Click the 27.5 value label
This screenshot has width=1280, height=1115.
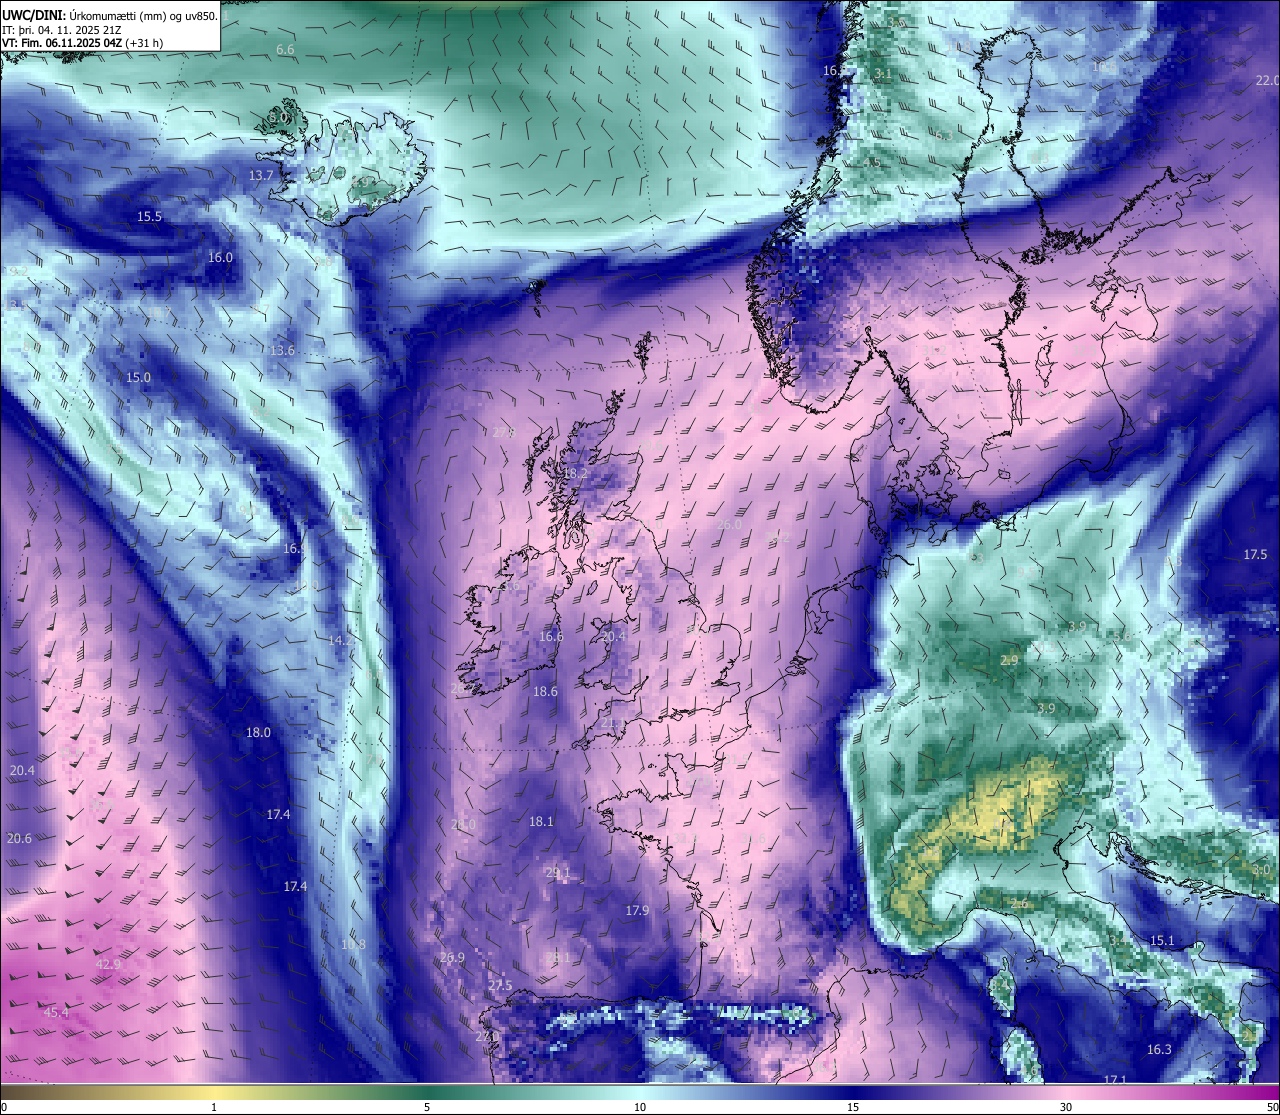(x=500, y=985)
